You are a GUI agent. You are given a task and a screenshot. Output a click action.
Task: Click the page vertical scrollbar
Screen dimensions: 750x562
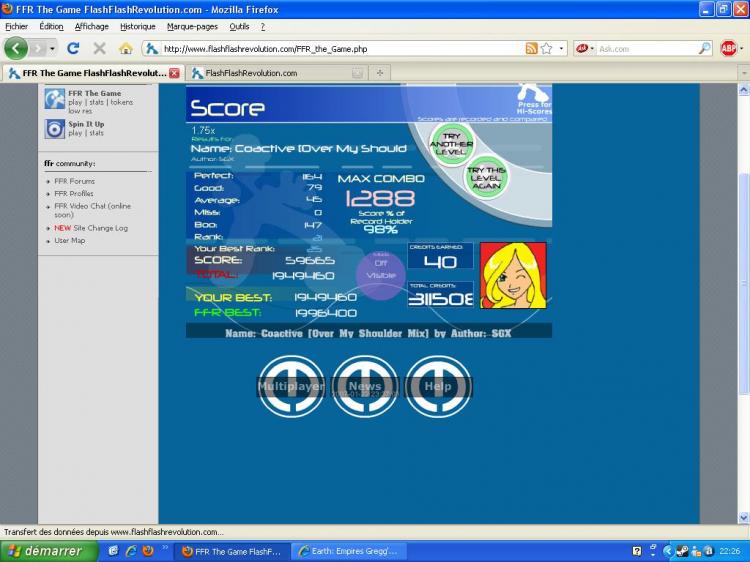[742, 280]
